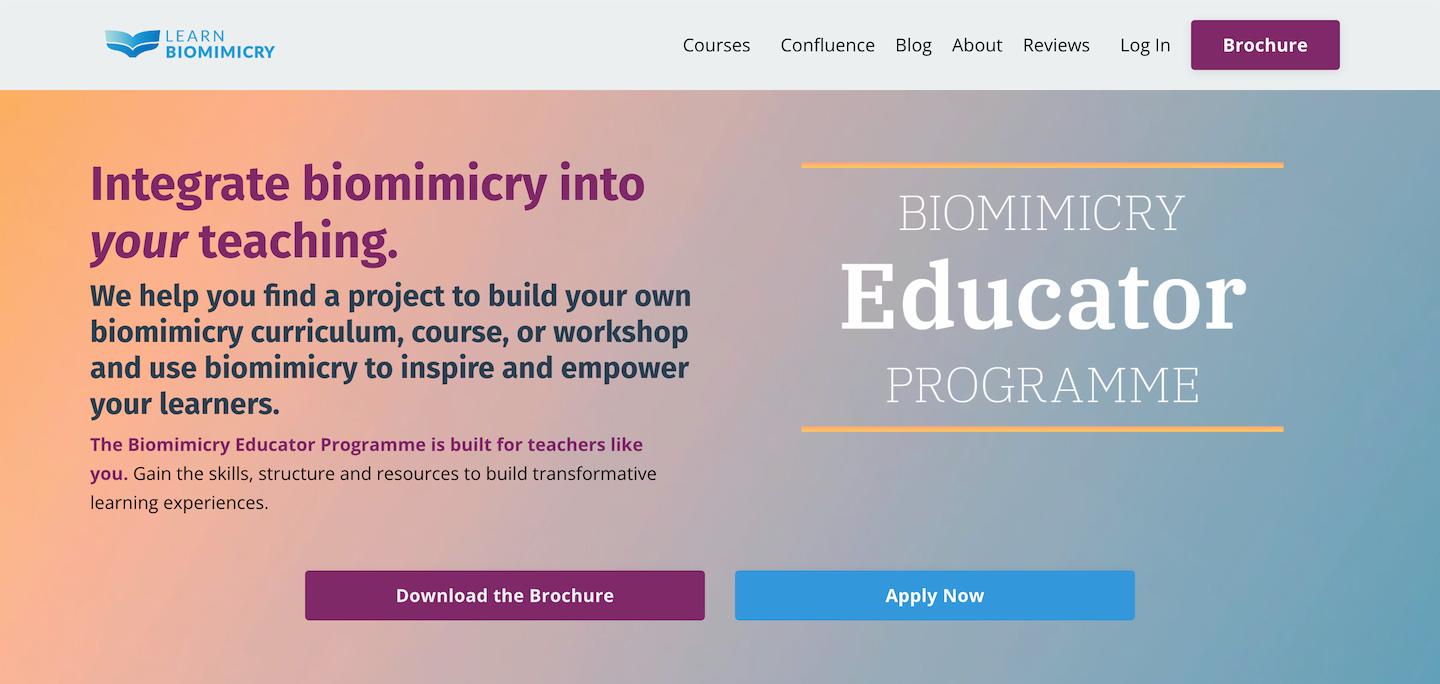Click the Download the Brochure button

(504, 595)
